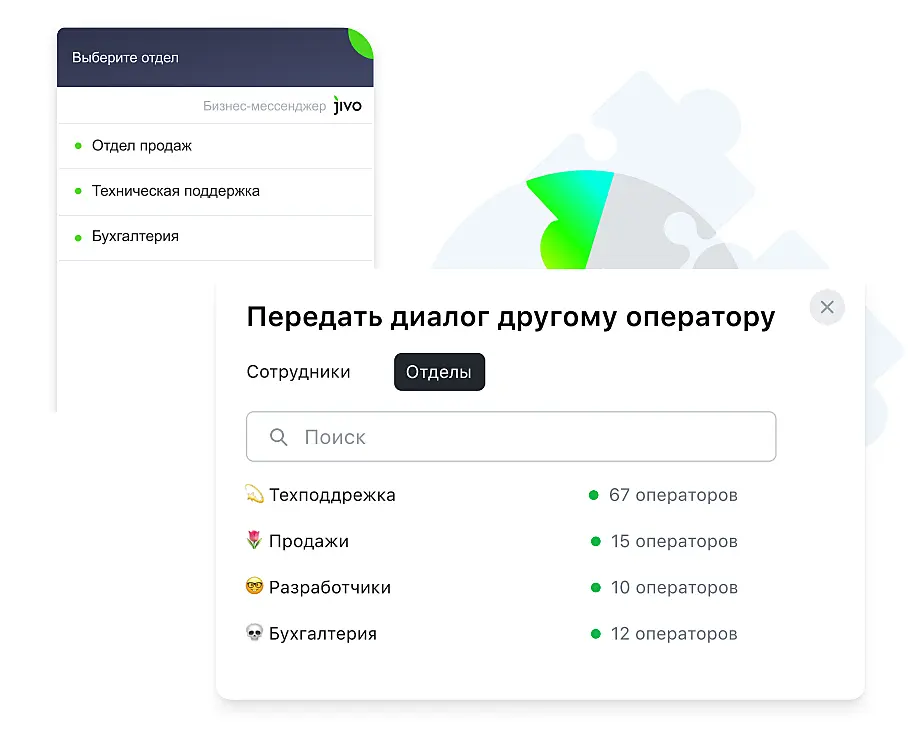The height and width of the screenshot is (731, 914).
Task: Click the green dot beside widget Бухгалтерия
Action: 78,237
